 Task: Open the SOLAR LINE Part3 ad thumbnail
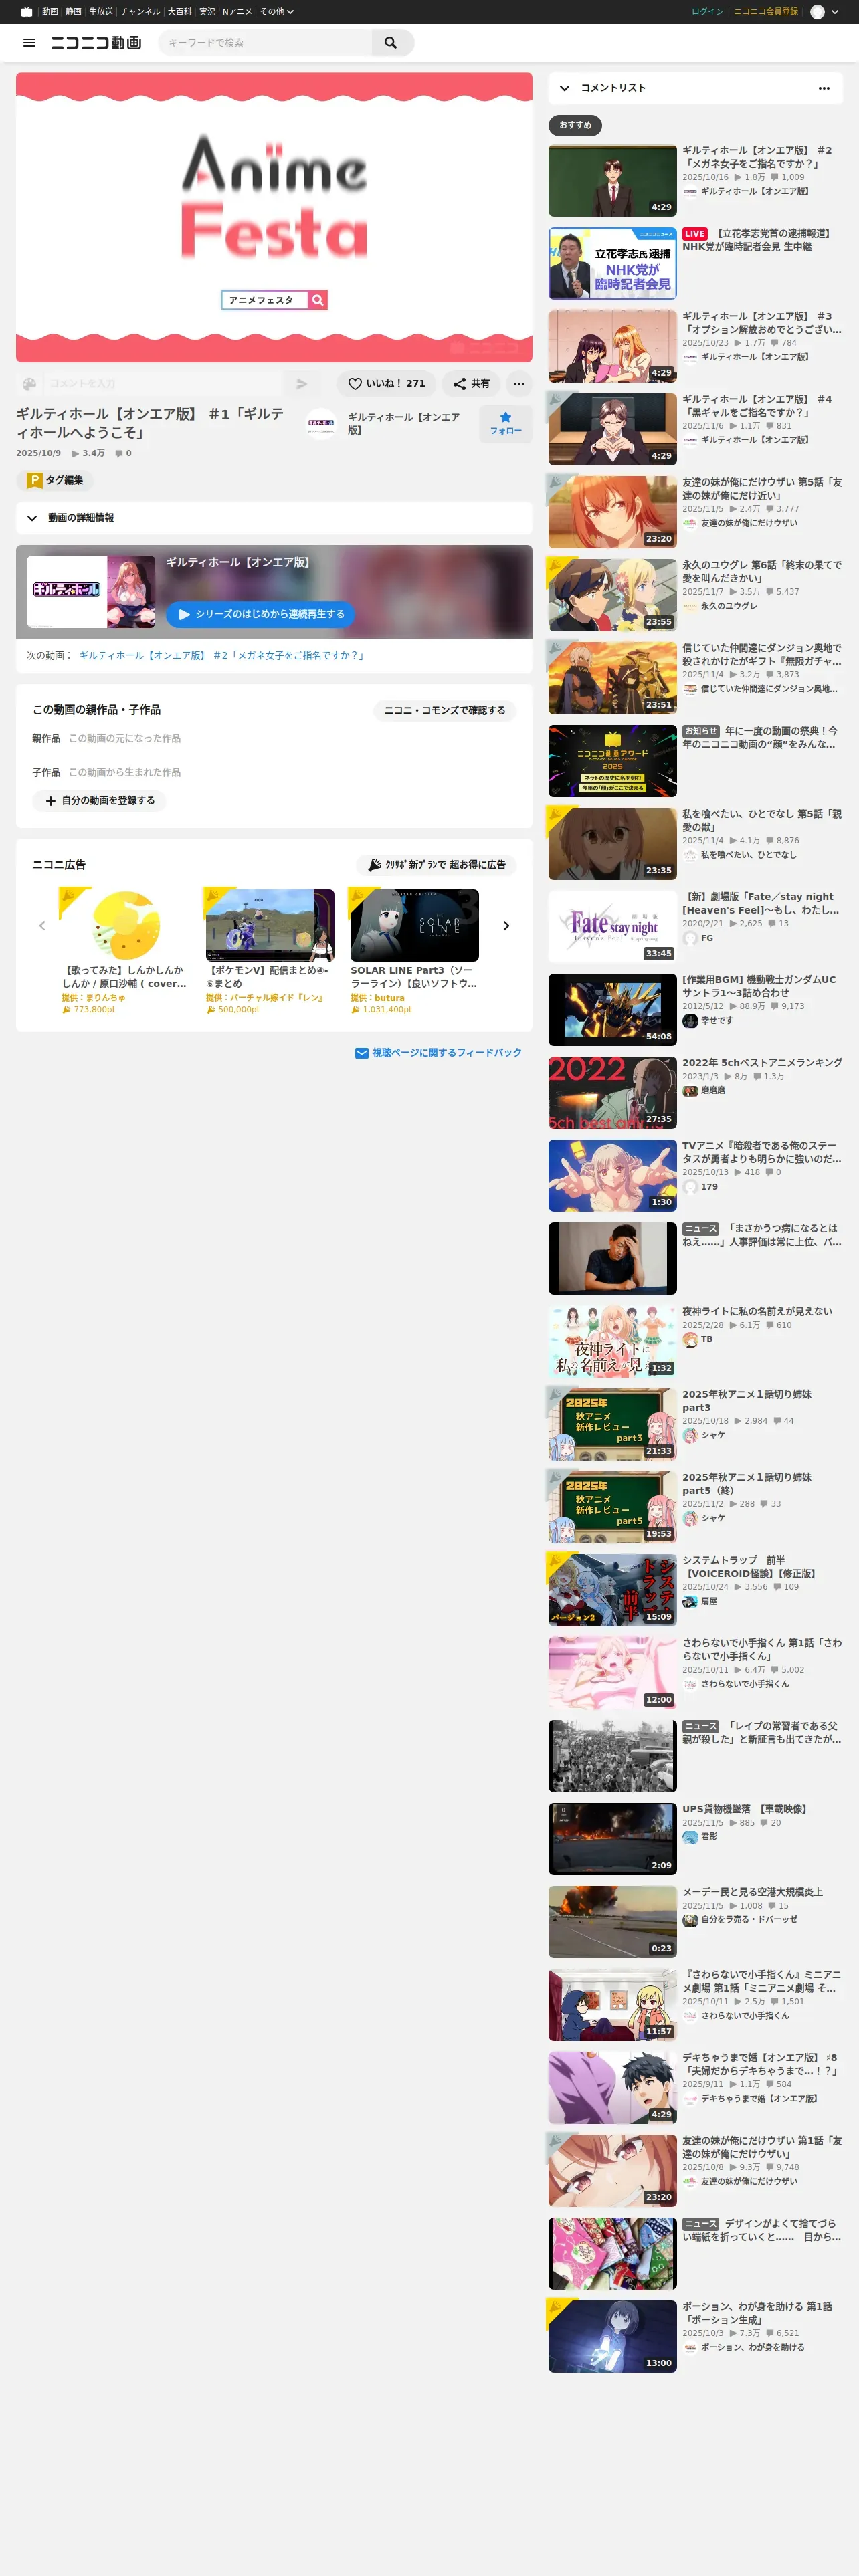pos(414,926)
